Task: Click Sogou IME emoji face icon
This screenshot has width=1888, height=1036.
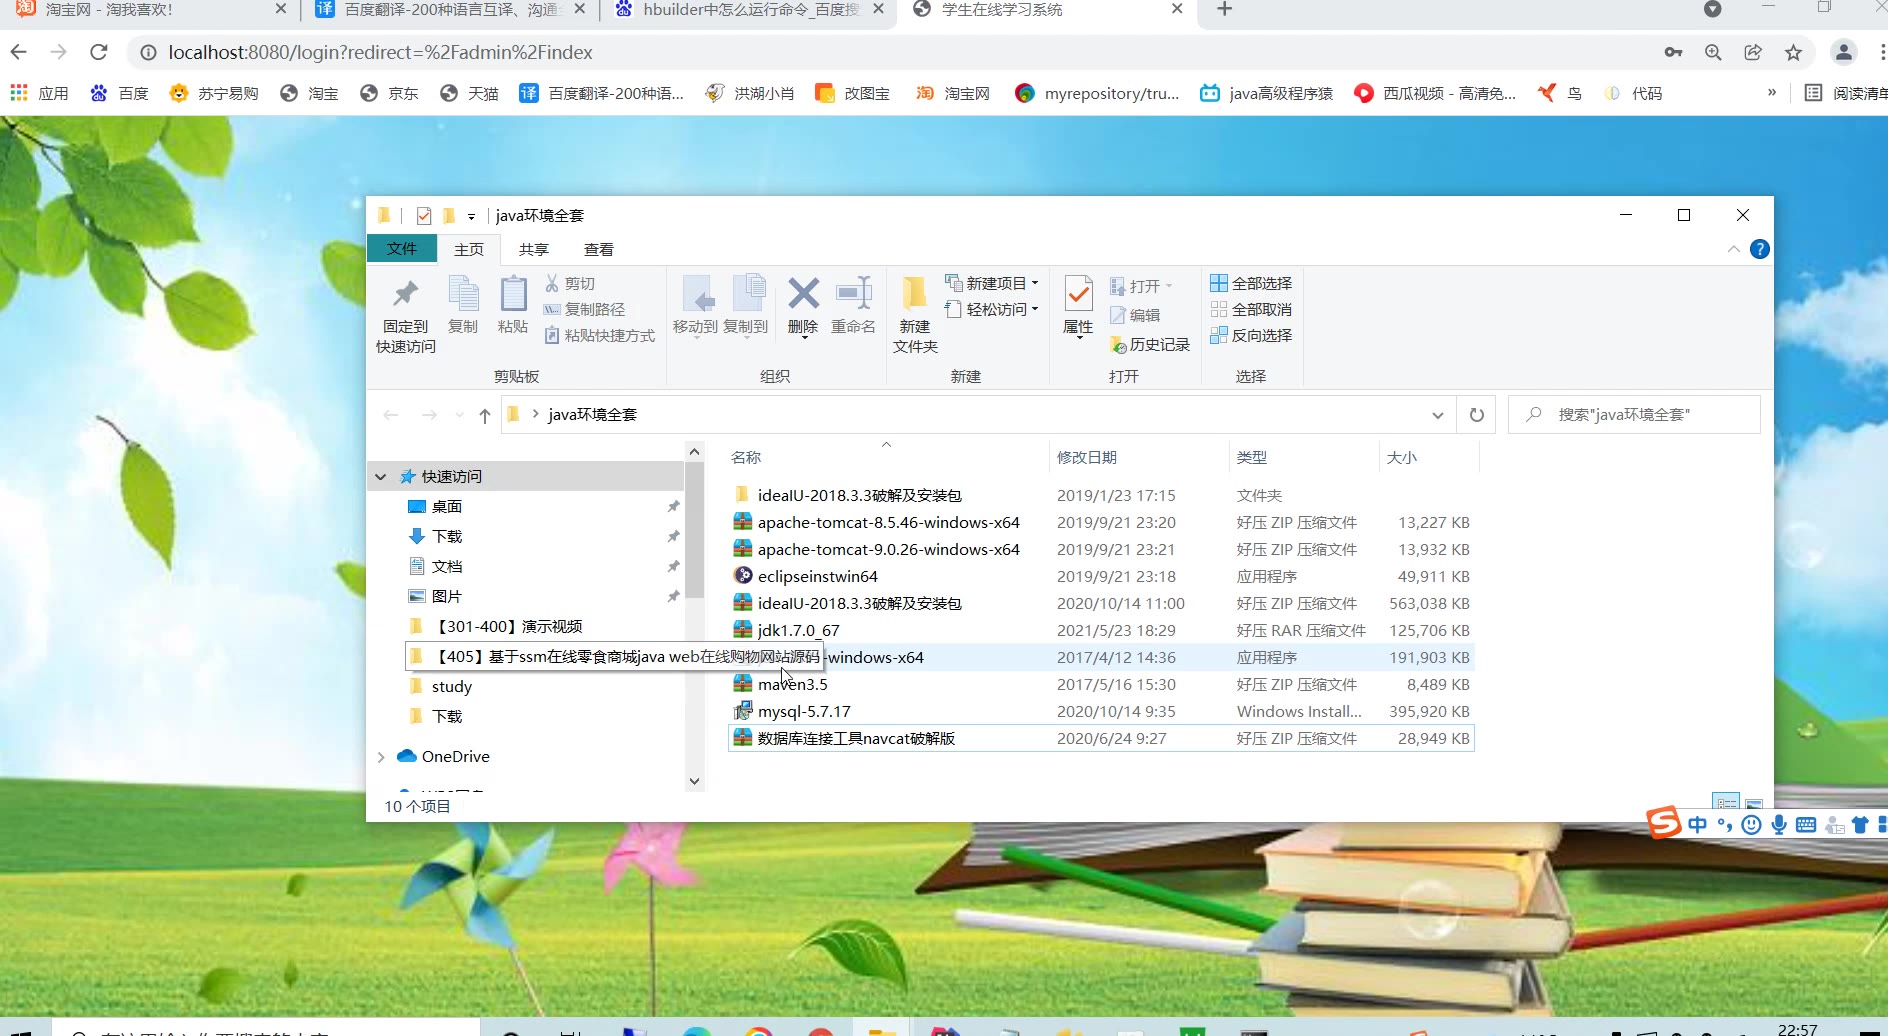Action: click(1751, 825)
